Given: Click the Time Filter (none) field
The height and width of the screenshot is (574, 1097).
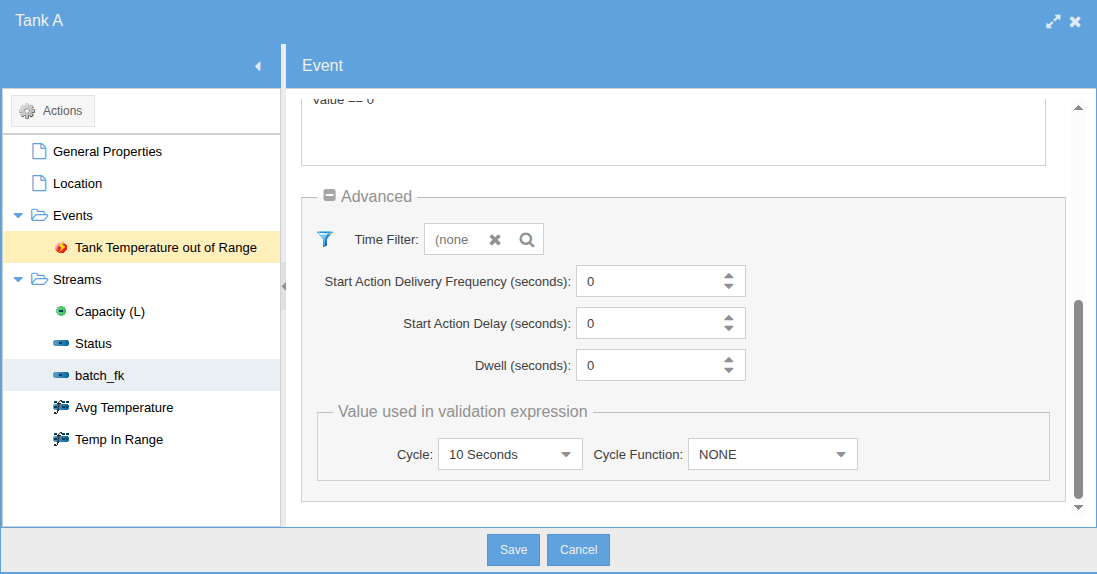Looking at the screenshot, I should (452, 239).
